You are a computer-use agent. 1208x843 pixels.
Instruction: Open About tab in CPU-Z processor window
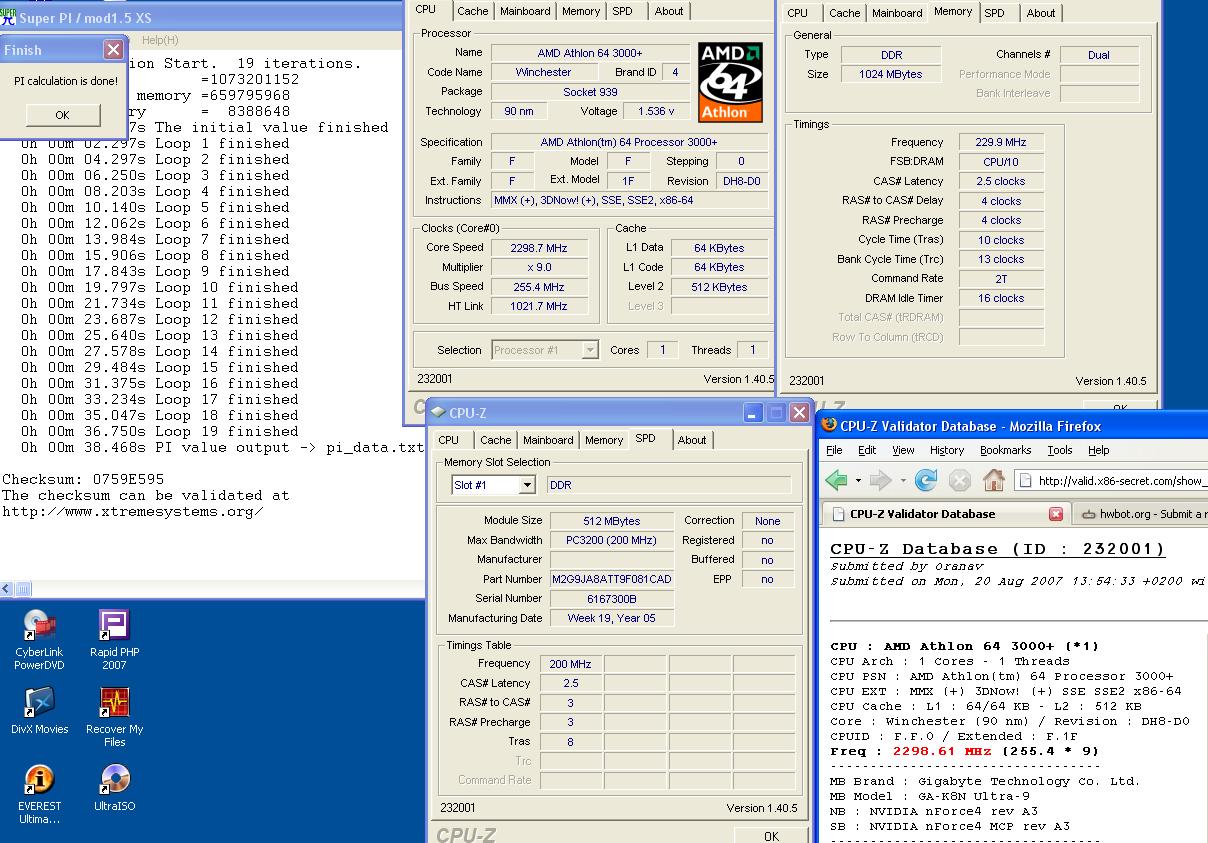point(669,11)
